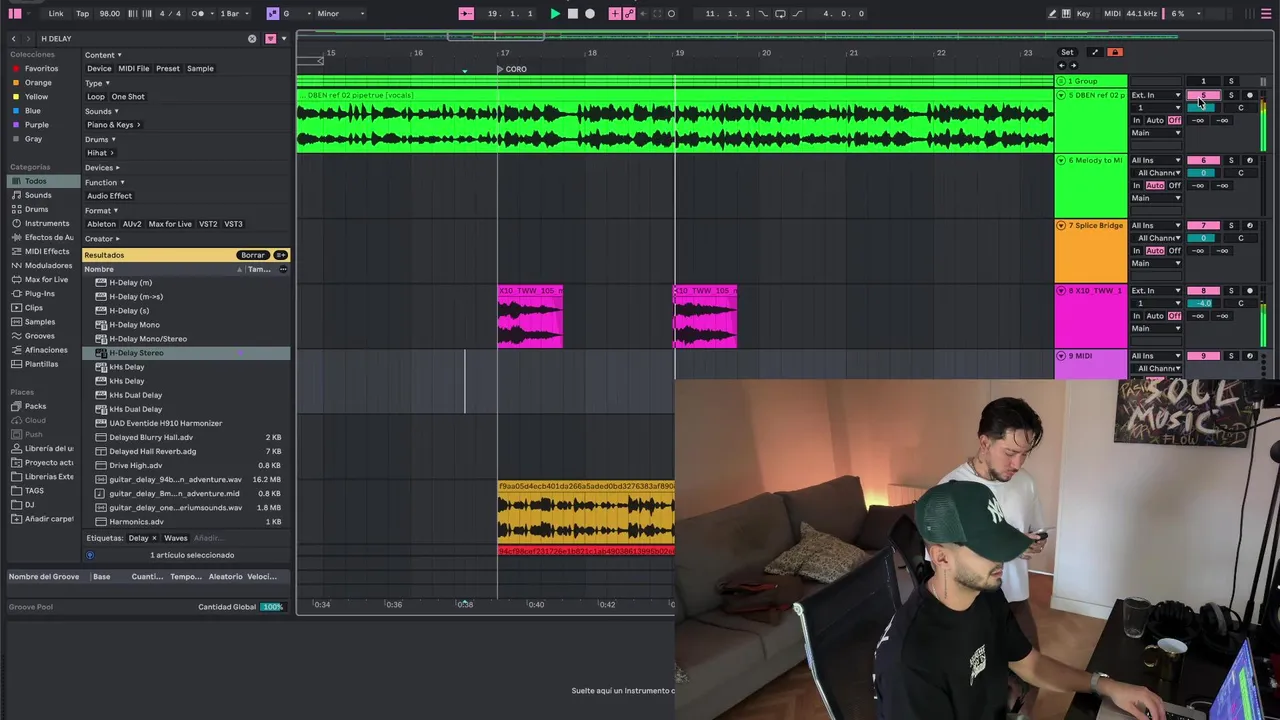Viewport: 1280px width, 720px height.
Task: Click the Tap tempo button
Action: tap(82, 13)
